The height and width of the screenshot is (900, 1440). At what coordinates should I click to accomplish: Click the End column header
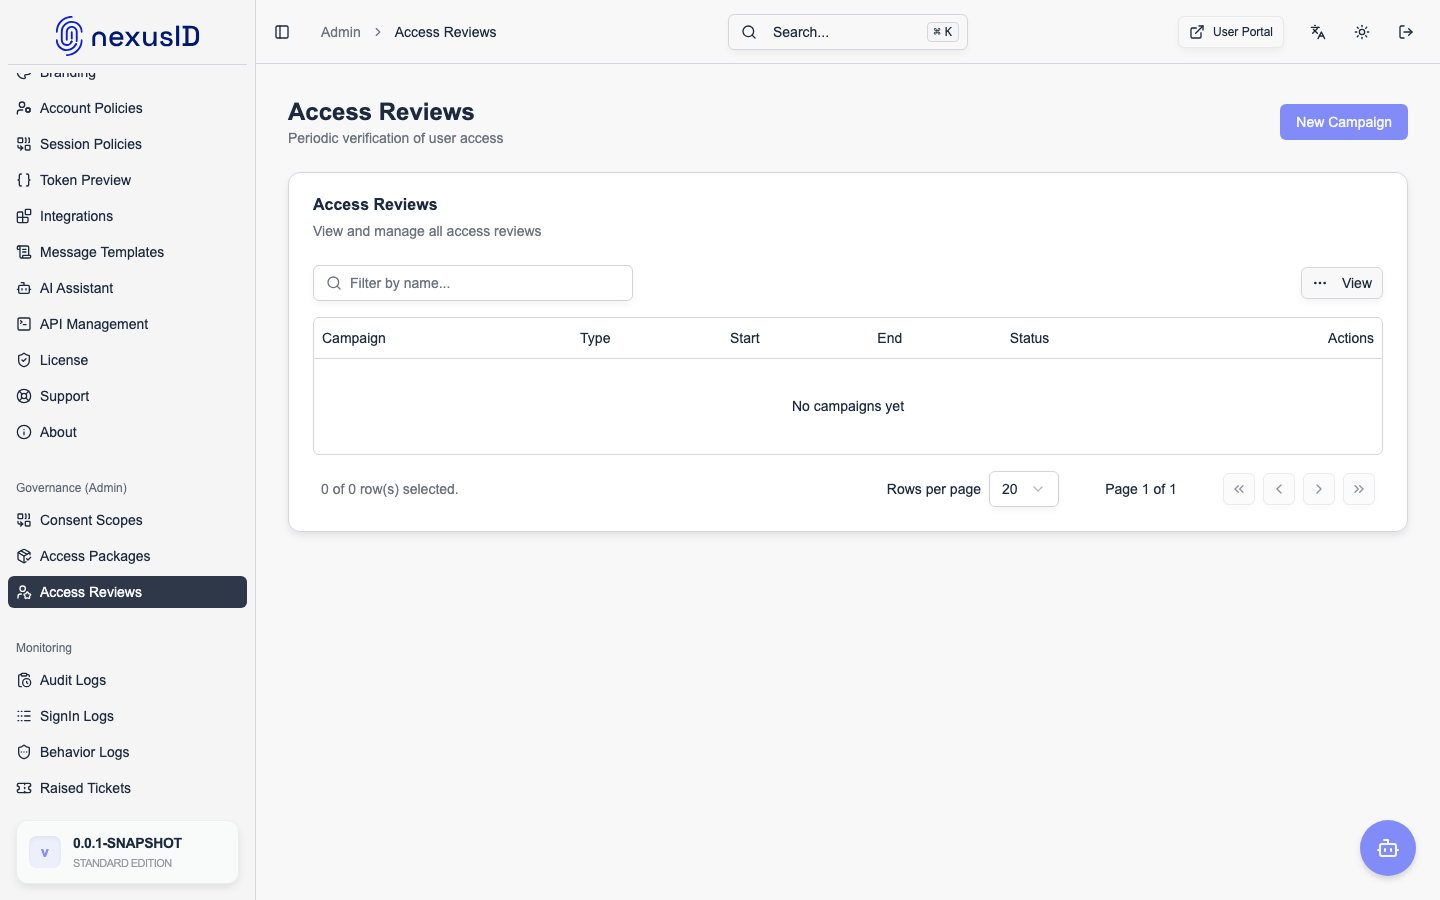tap(890, 338)
